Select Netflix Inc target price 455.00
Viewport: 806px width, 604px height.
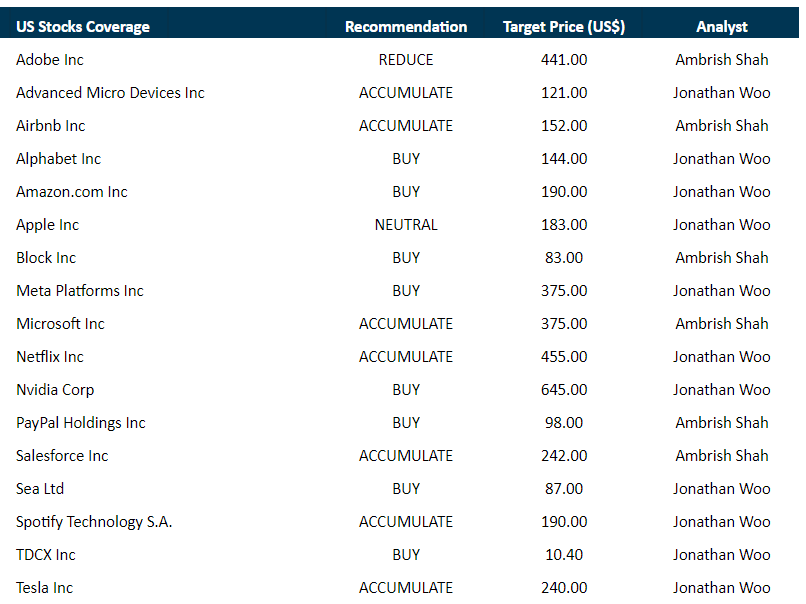pos(564,357)
